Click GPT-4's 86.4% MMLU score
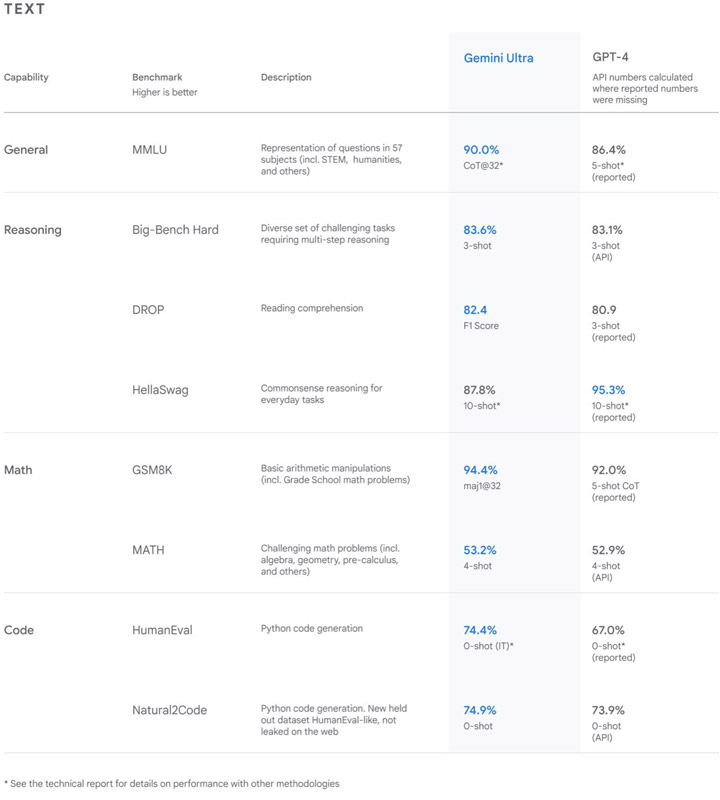The width and height of the screenshot is (720, 800). (x=608, y=150)
